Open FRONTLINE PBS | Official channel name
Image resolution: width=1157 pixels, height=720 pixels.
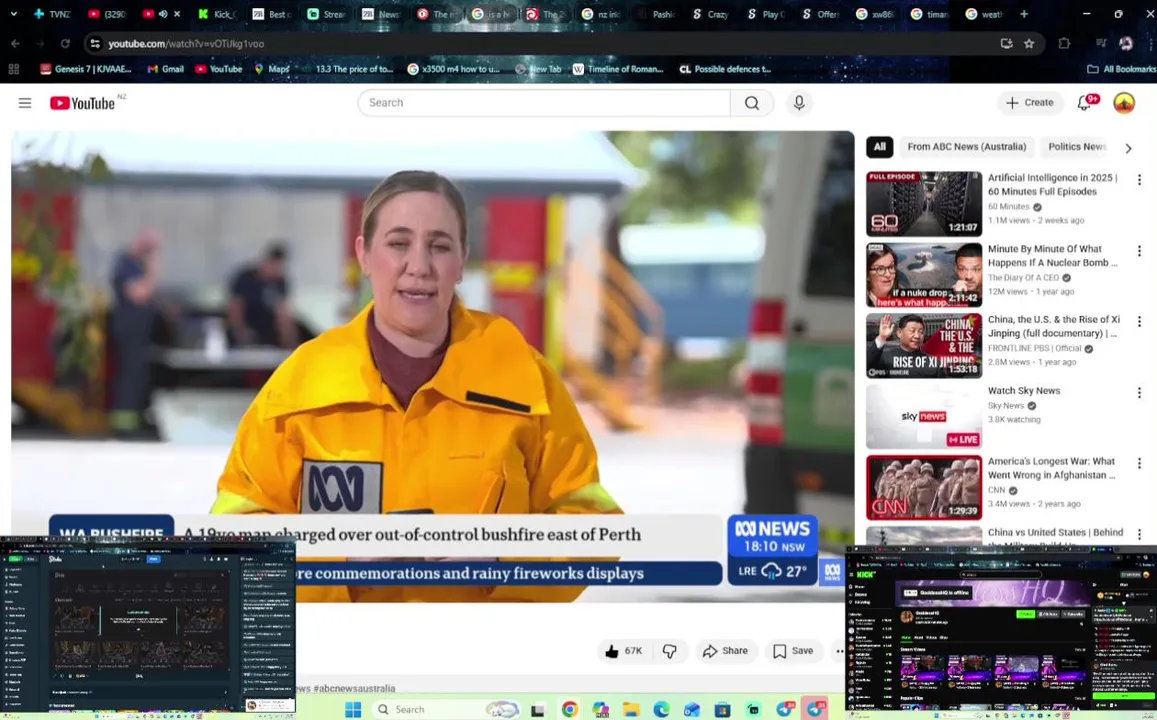[x=1035, y=348]
